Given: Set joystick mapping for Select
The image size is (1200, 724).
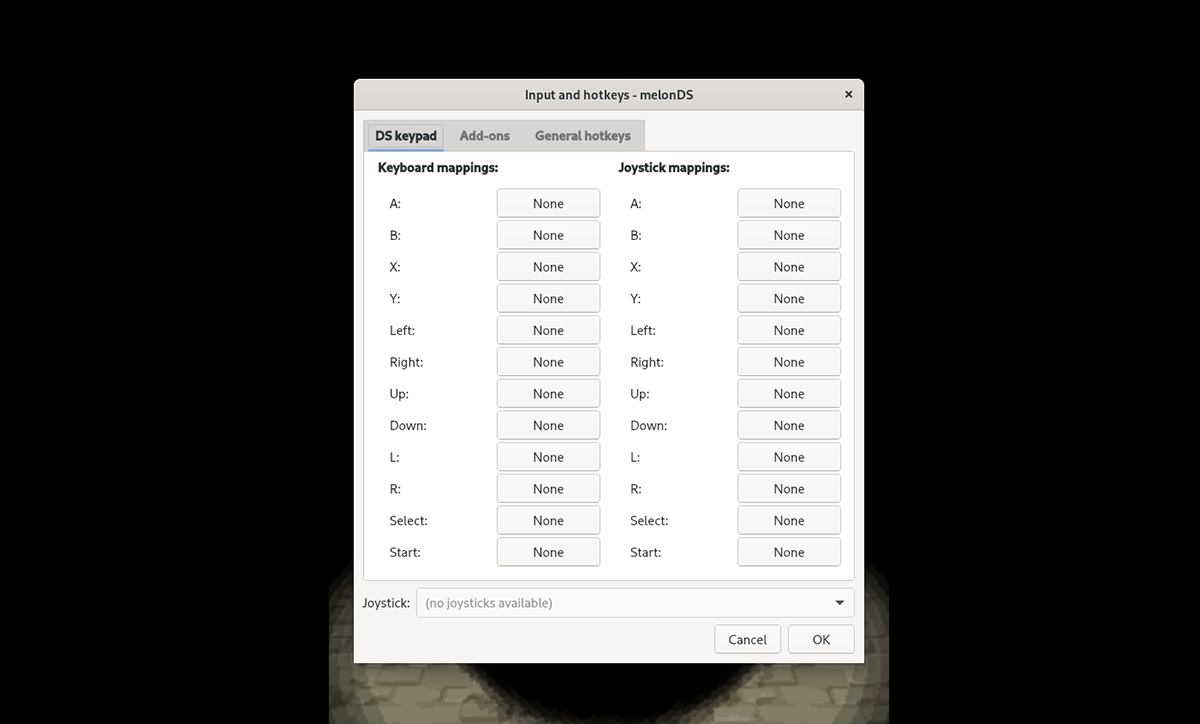Looking at the screenshot, I should click(x=789, y=520).
